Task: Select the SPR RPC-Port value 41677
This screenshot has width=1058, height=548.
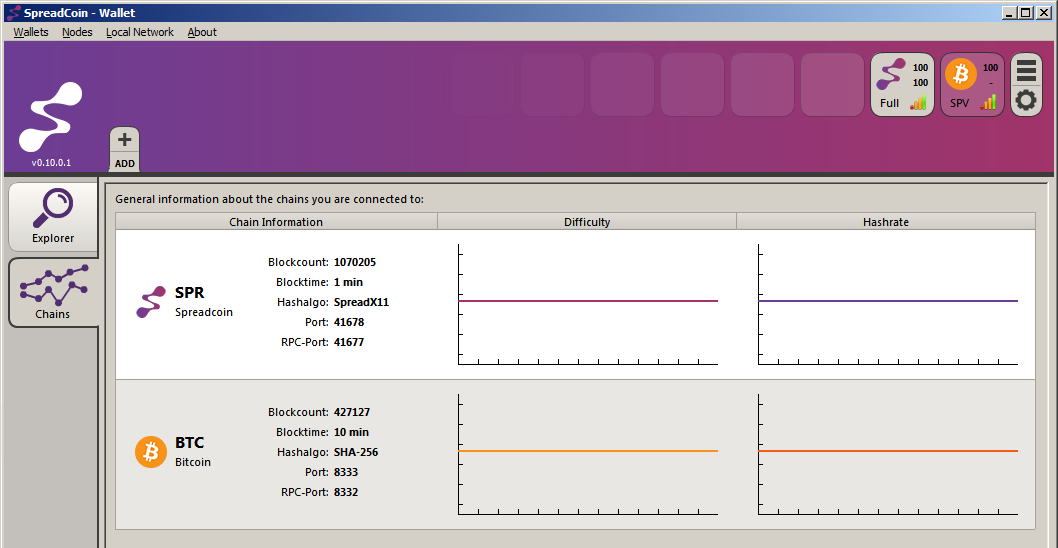Action: point(349,342)
